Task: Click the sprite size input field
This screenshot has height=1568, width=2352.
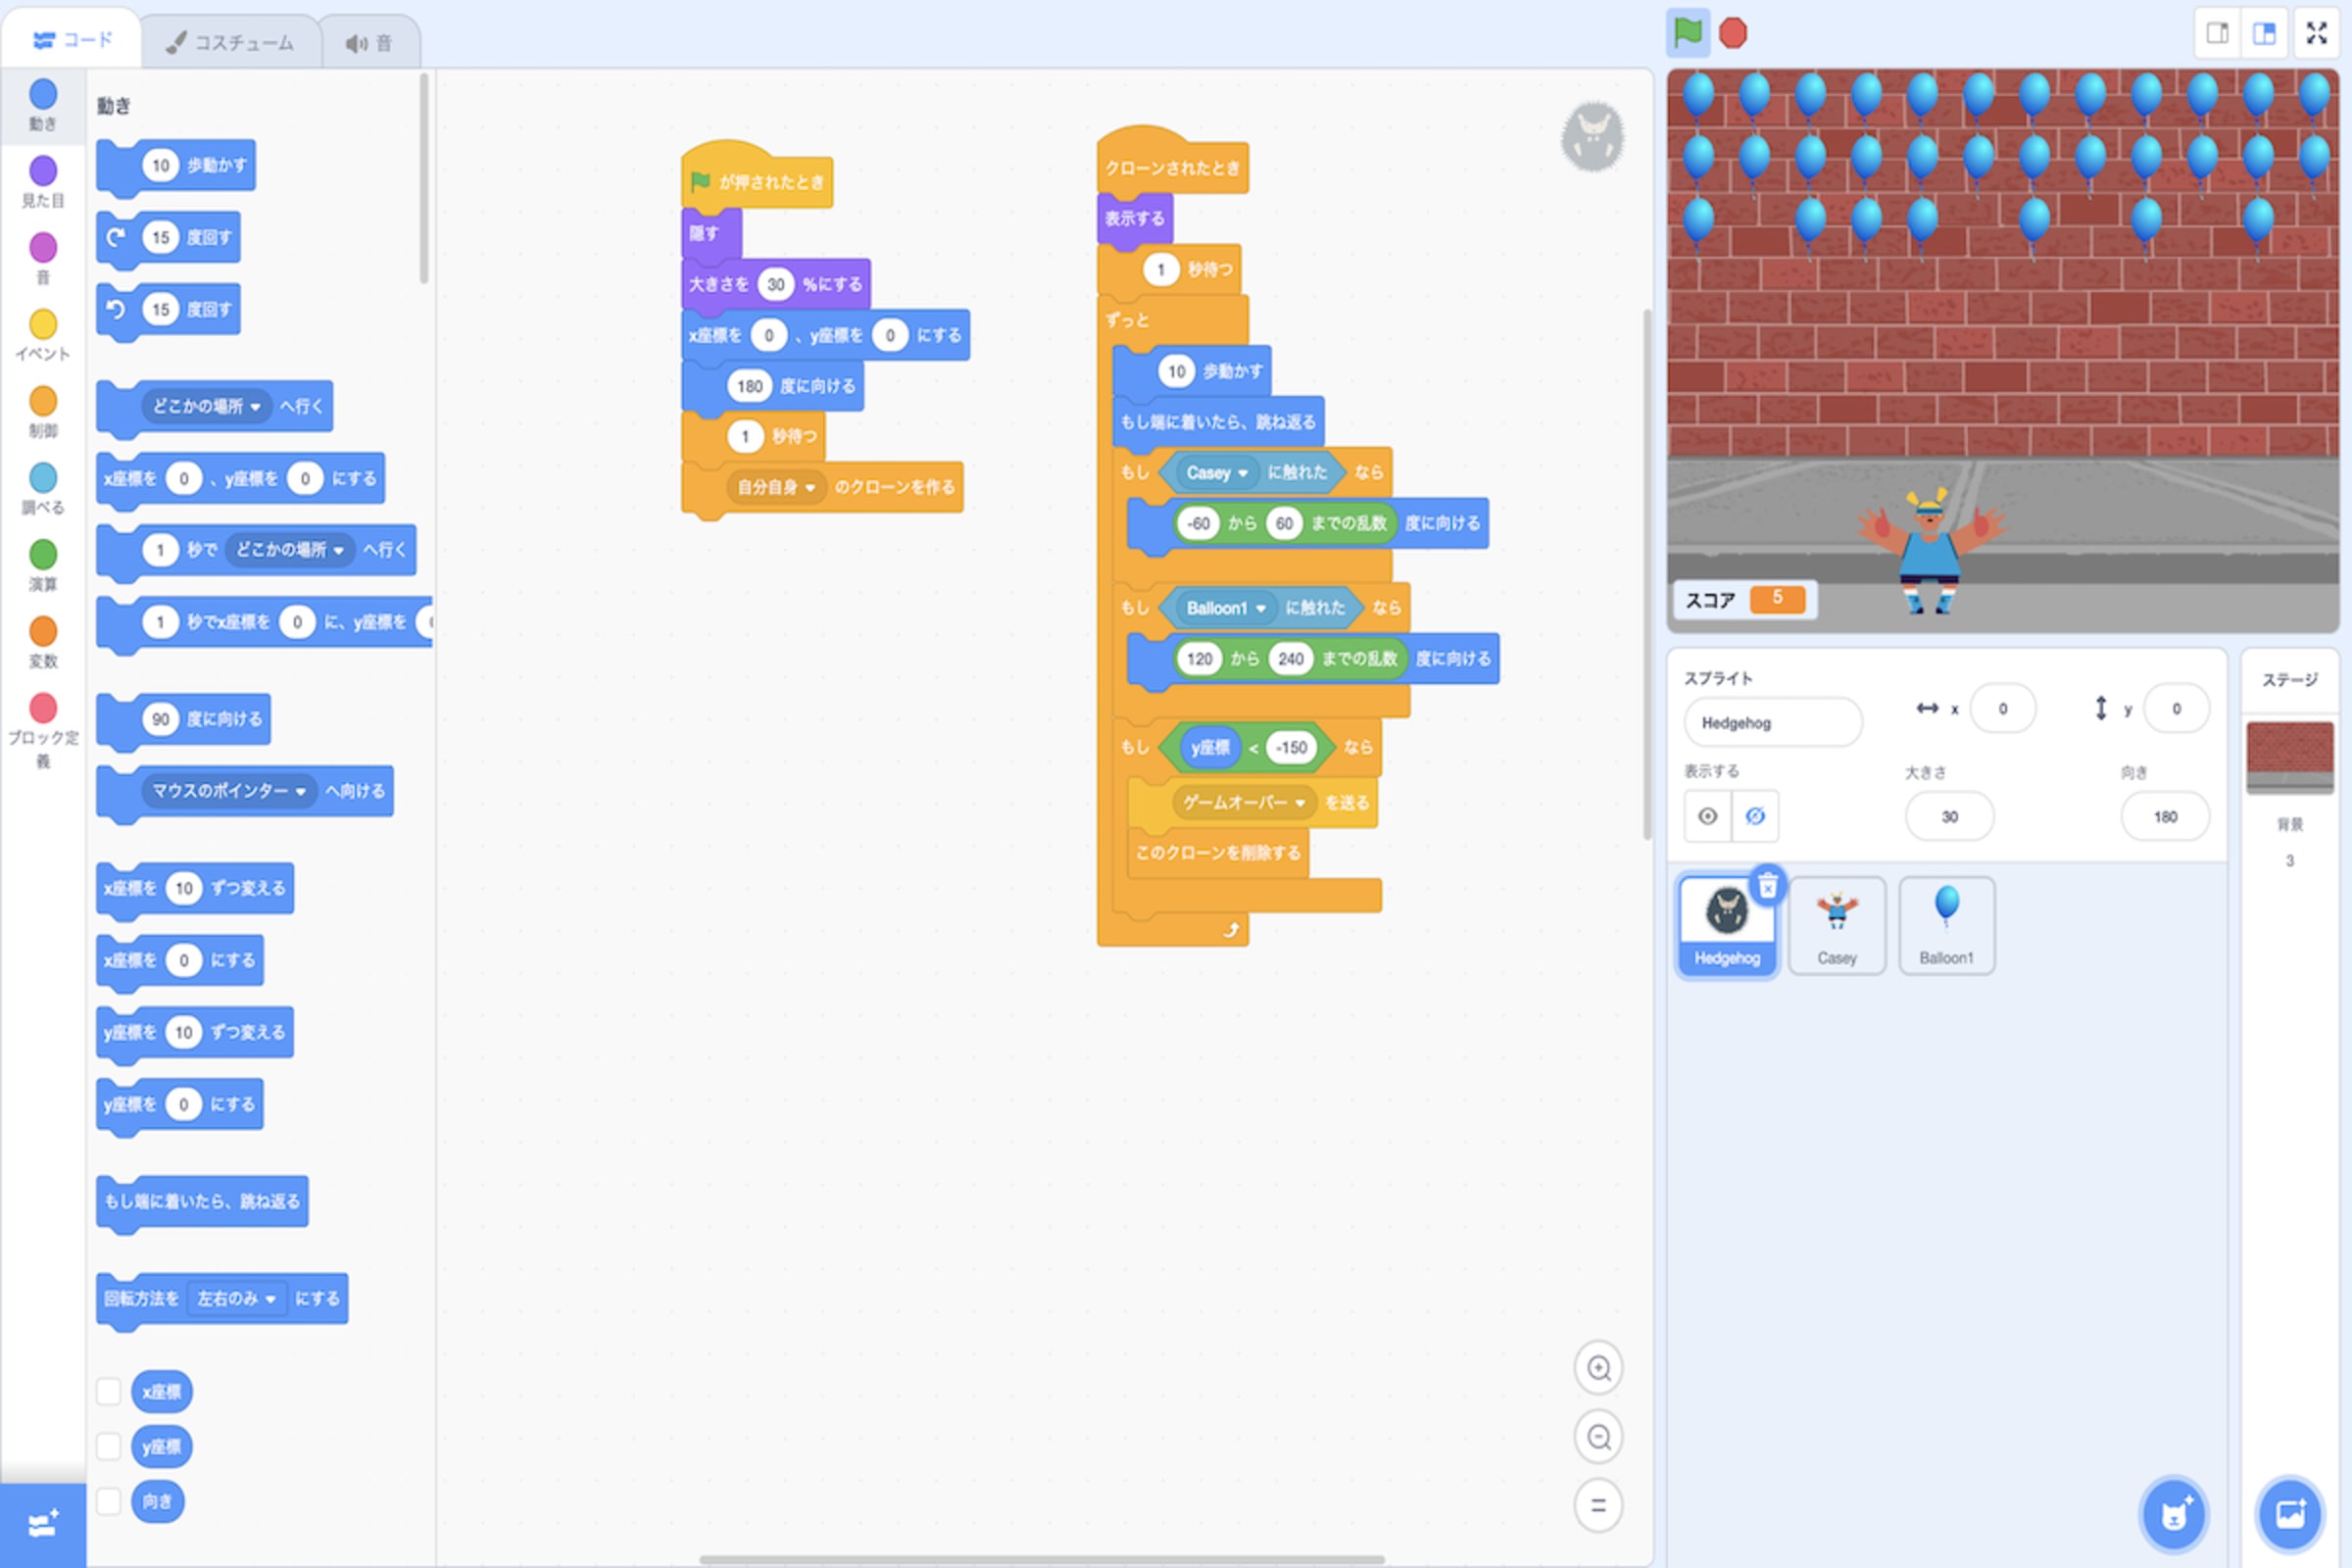Action: [x=1948, y=816]
